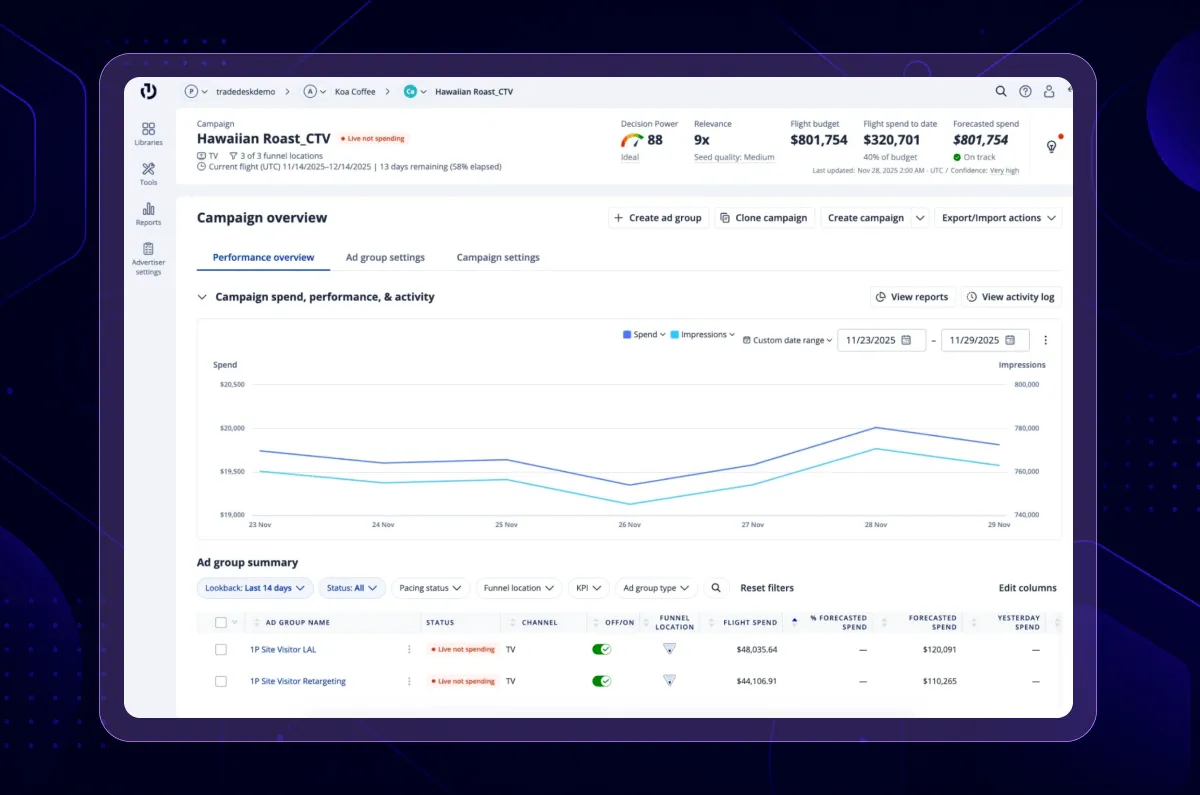Image resolution: width=1200 pixels, height=795 pixels.
Task: Collapse Campaign spend, performance, & activity section
Action: click(x=202, y=297)
